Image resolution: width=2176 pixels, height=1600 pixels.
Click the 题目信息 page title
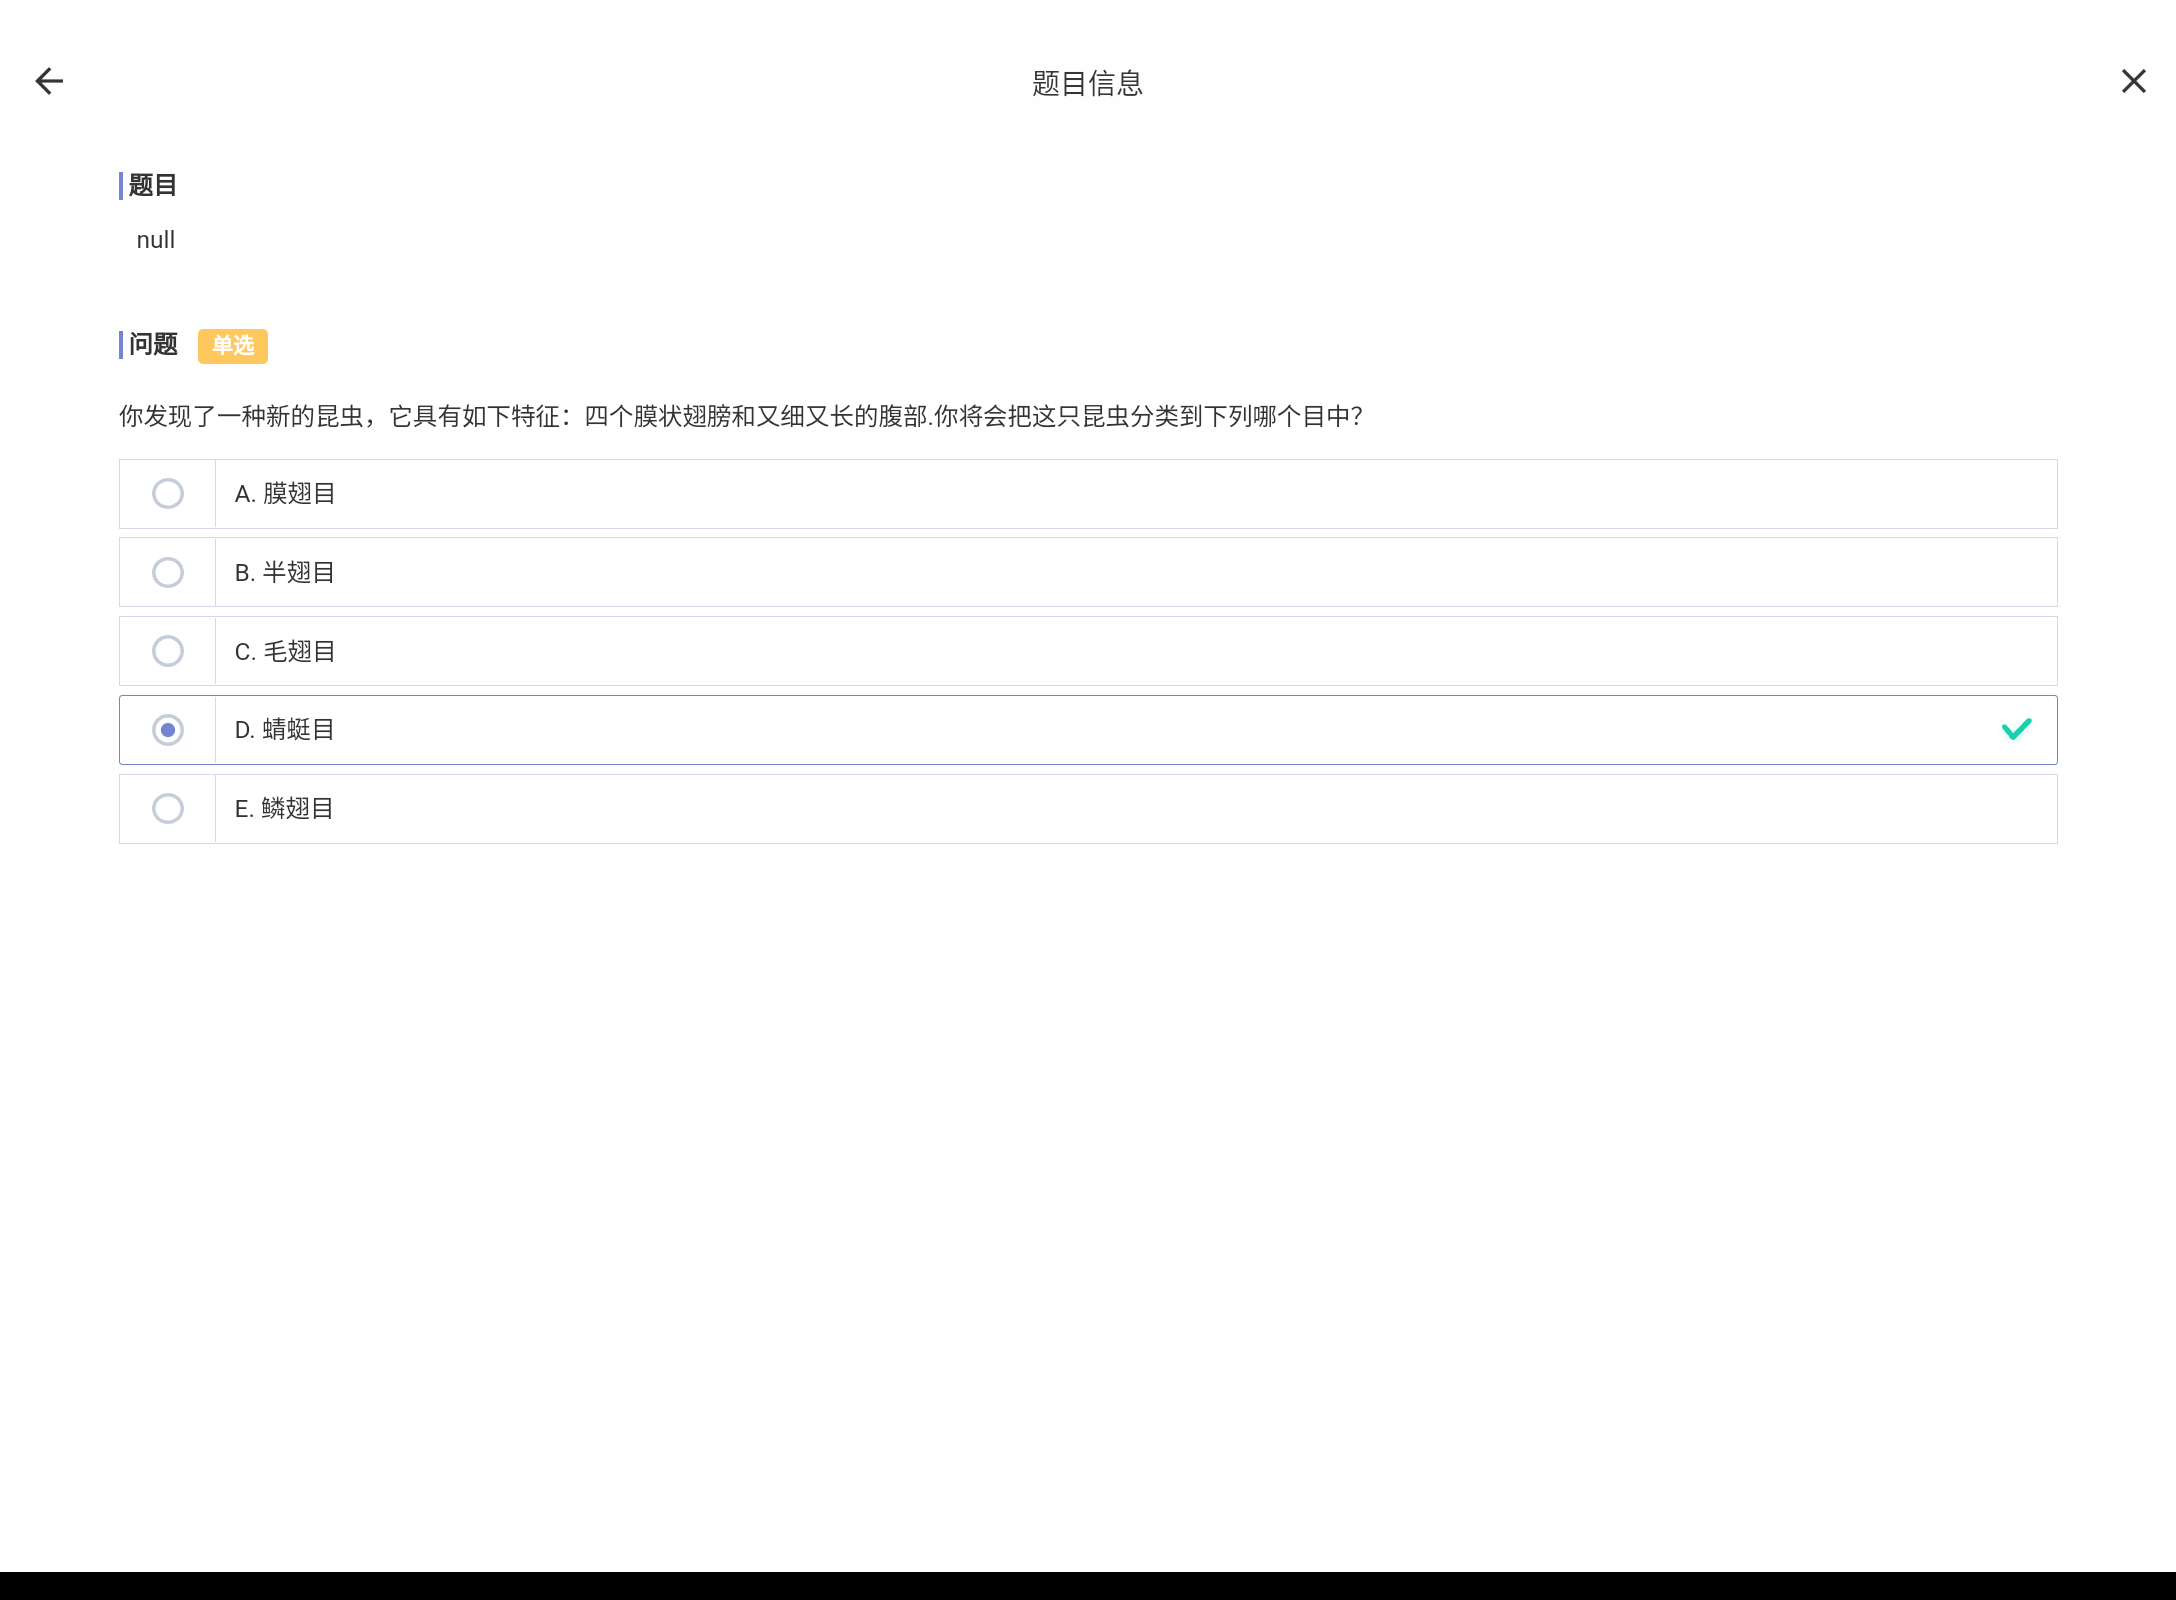pos(1087,83)
